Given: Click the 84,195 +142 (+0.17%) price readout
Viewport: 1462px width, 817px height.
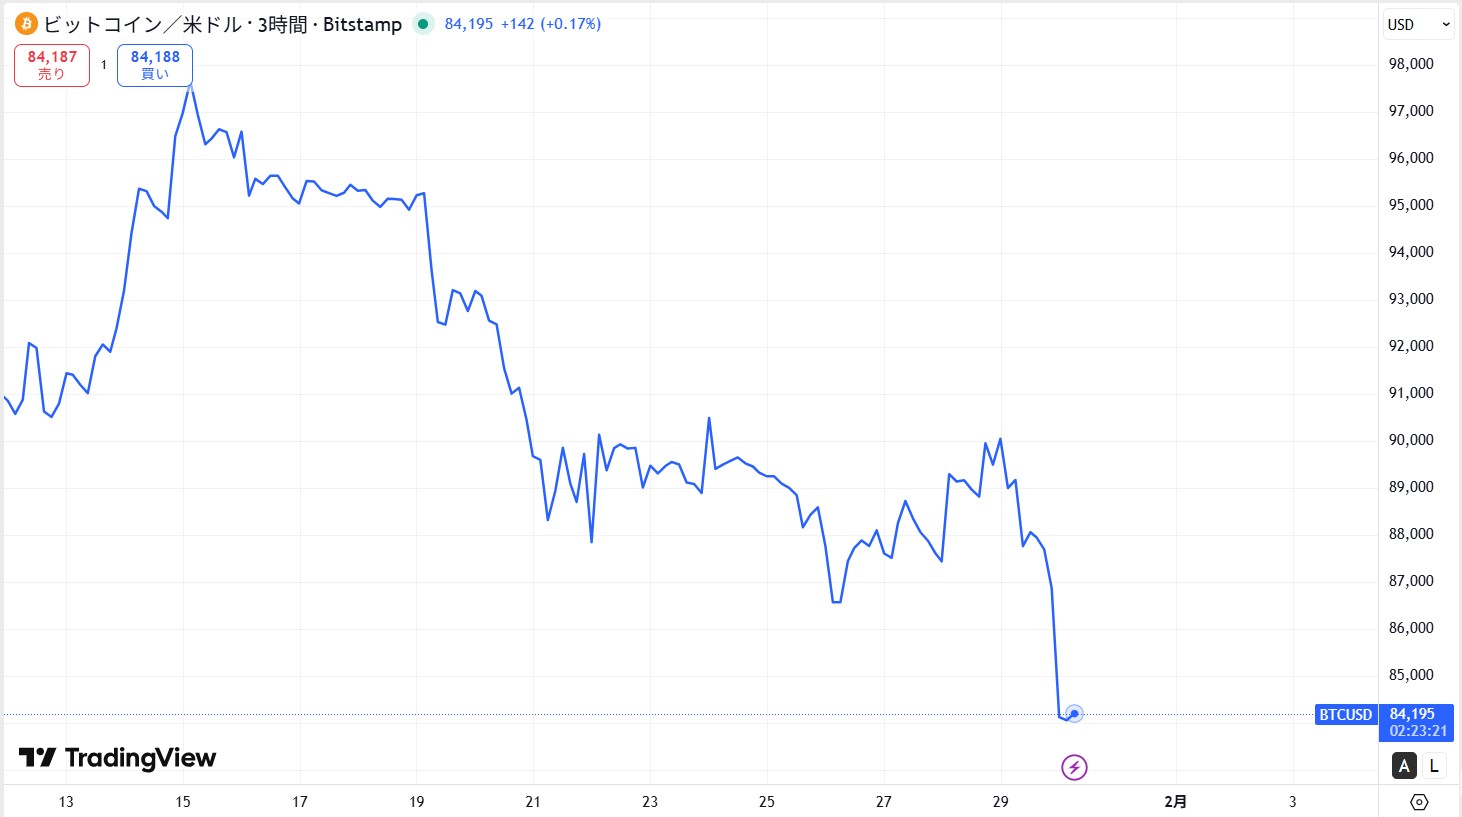Looking at the screenshot, I should coord(522,24).
